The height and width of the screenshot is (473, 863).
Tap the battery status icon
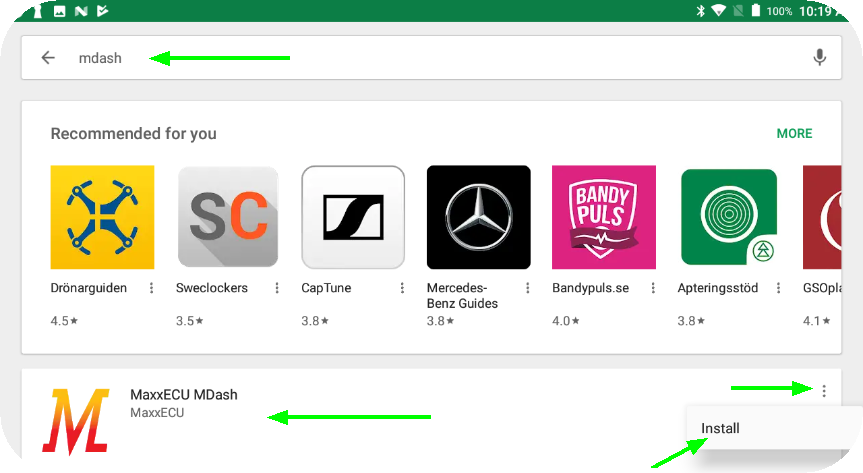[x=756, y=10]
